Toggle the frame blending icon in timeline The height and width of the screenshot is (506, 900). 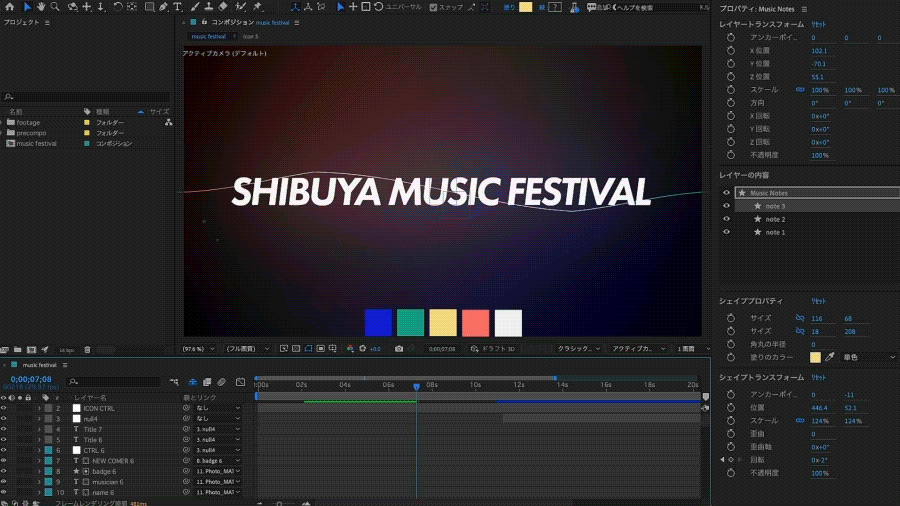coord(207,382)
